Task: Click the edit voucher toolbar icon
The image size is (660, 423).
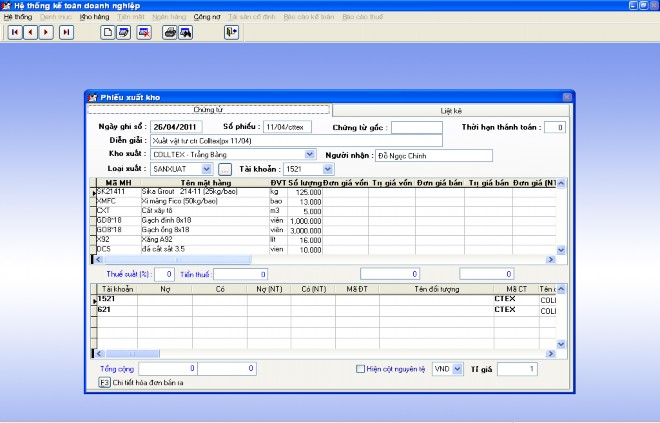Action: pyautogui.click(x=124, y=32)
